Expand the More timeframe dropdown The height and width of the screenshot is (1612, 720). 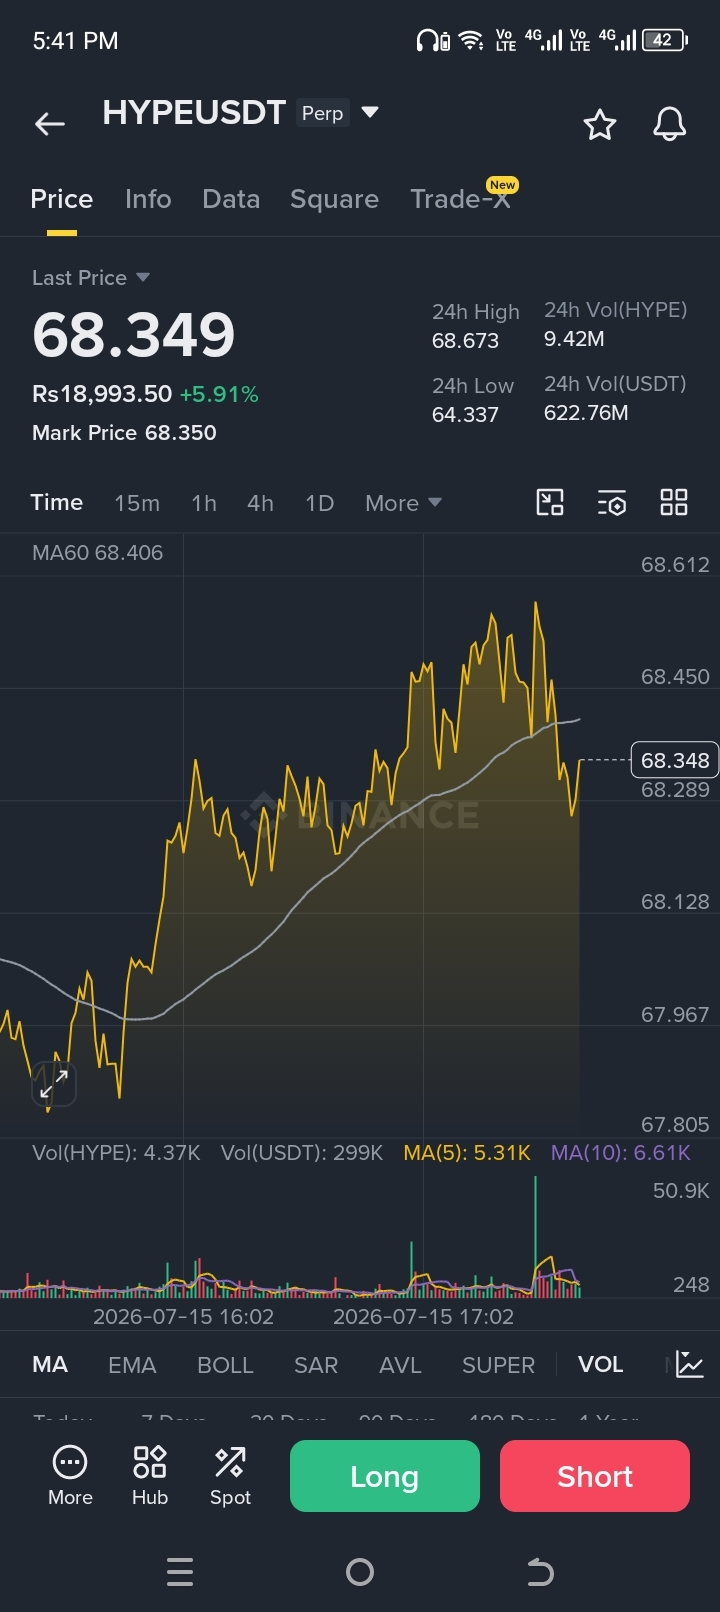pos(404,503)
